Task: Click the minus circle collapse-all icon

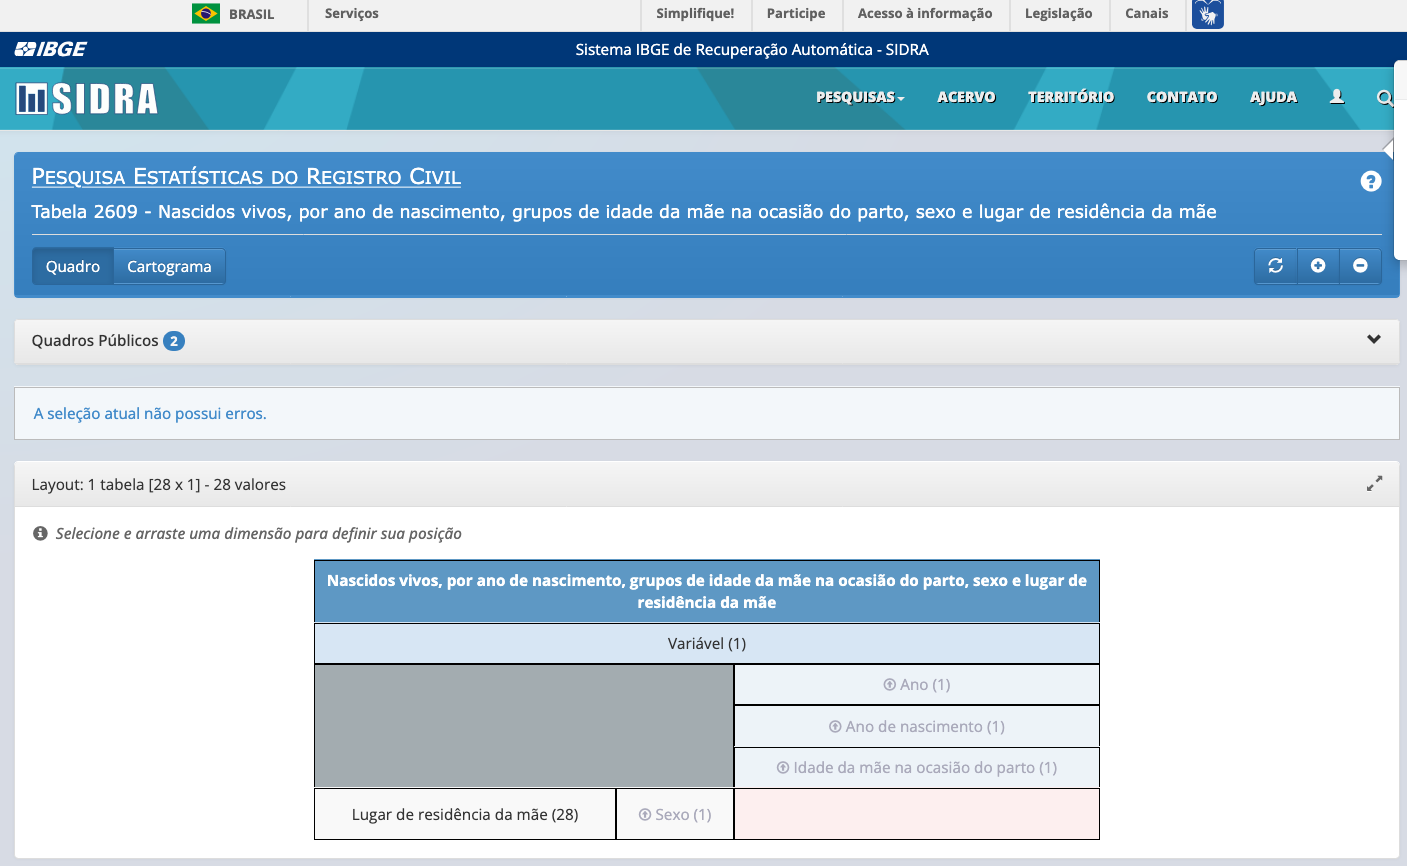Action: [x=1360, y=266]
